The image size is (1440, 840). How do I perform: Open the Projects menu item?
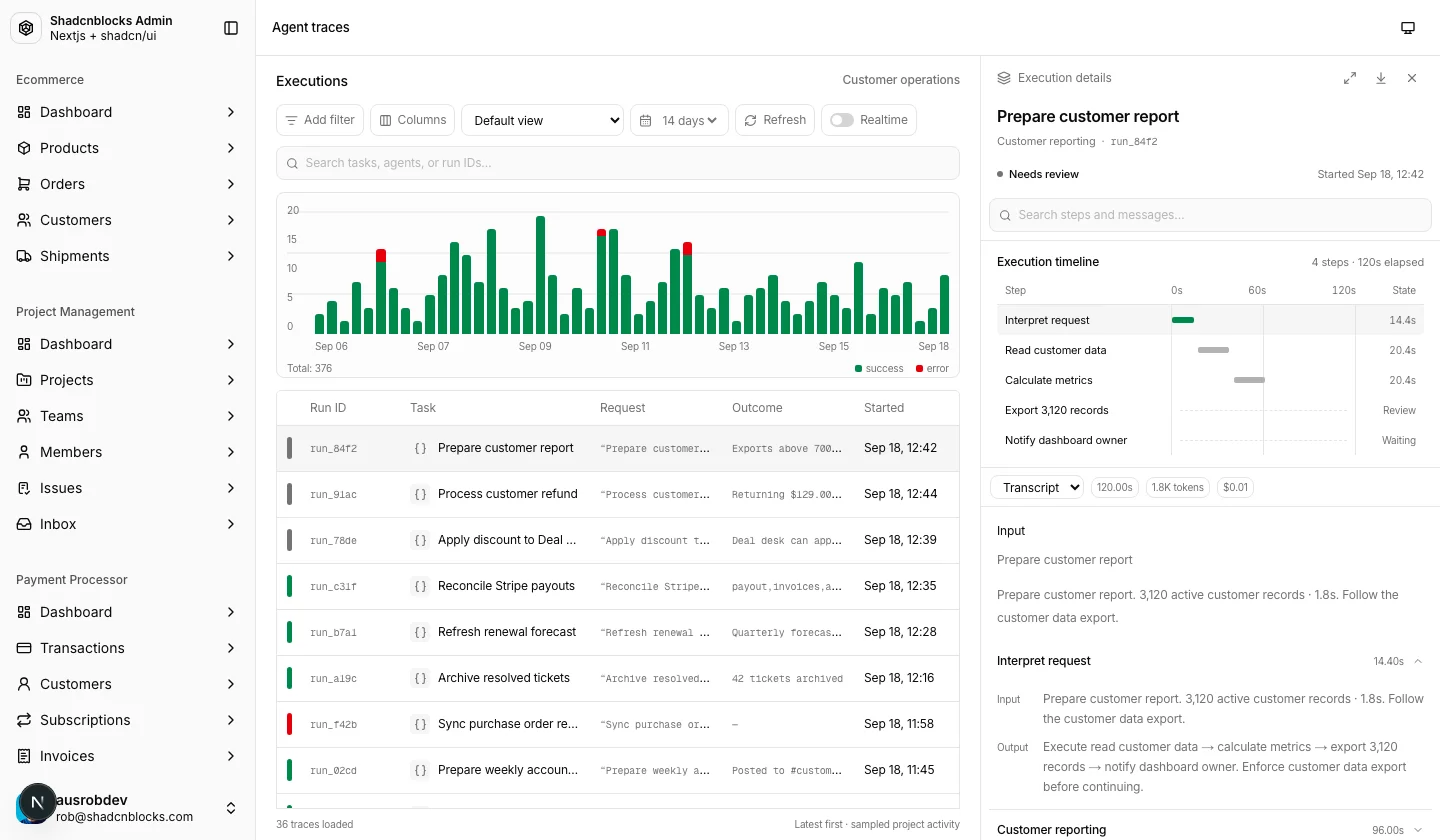(128, 380)
